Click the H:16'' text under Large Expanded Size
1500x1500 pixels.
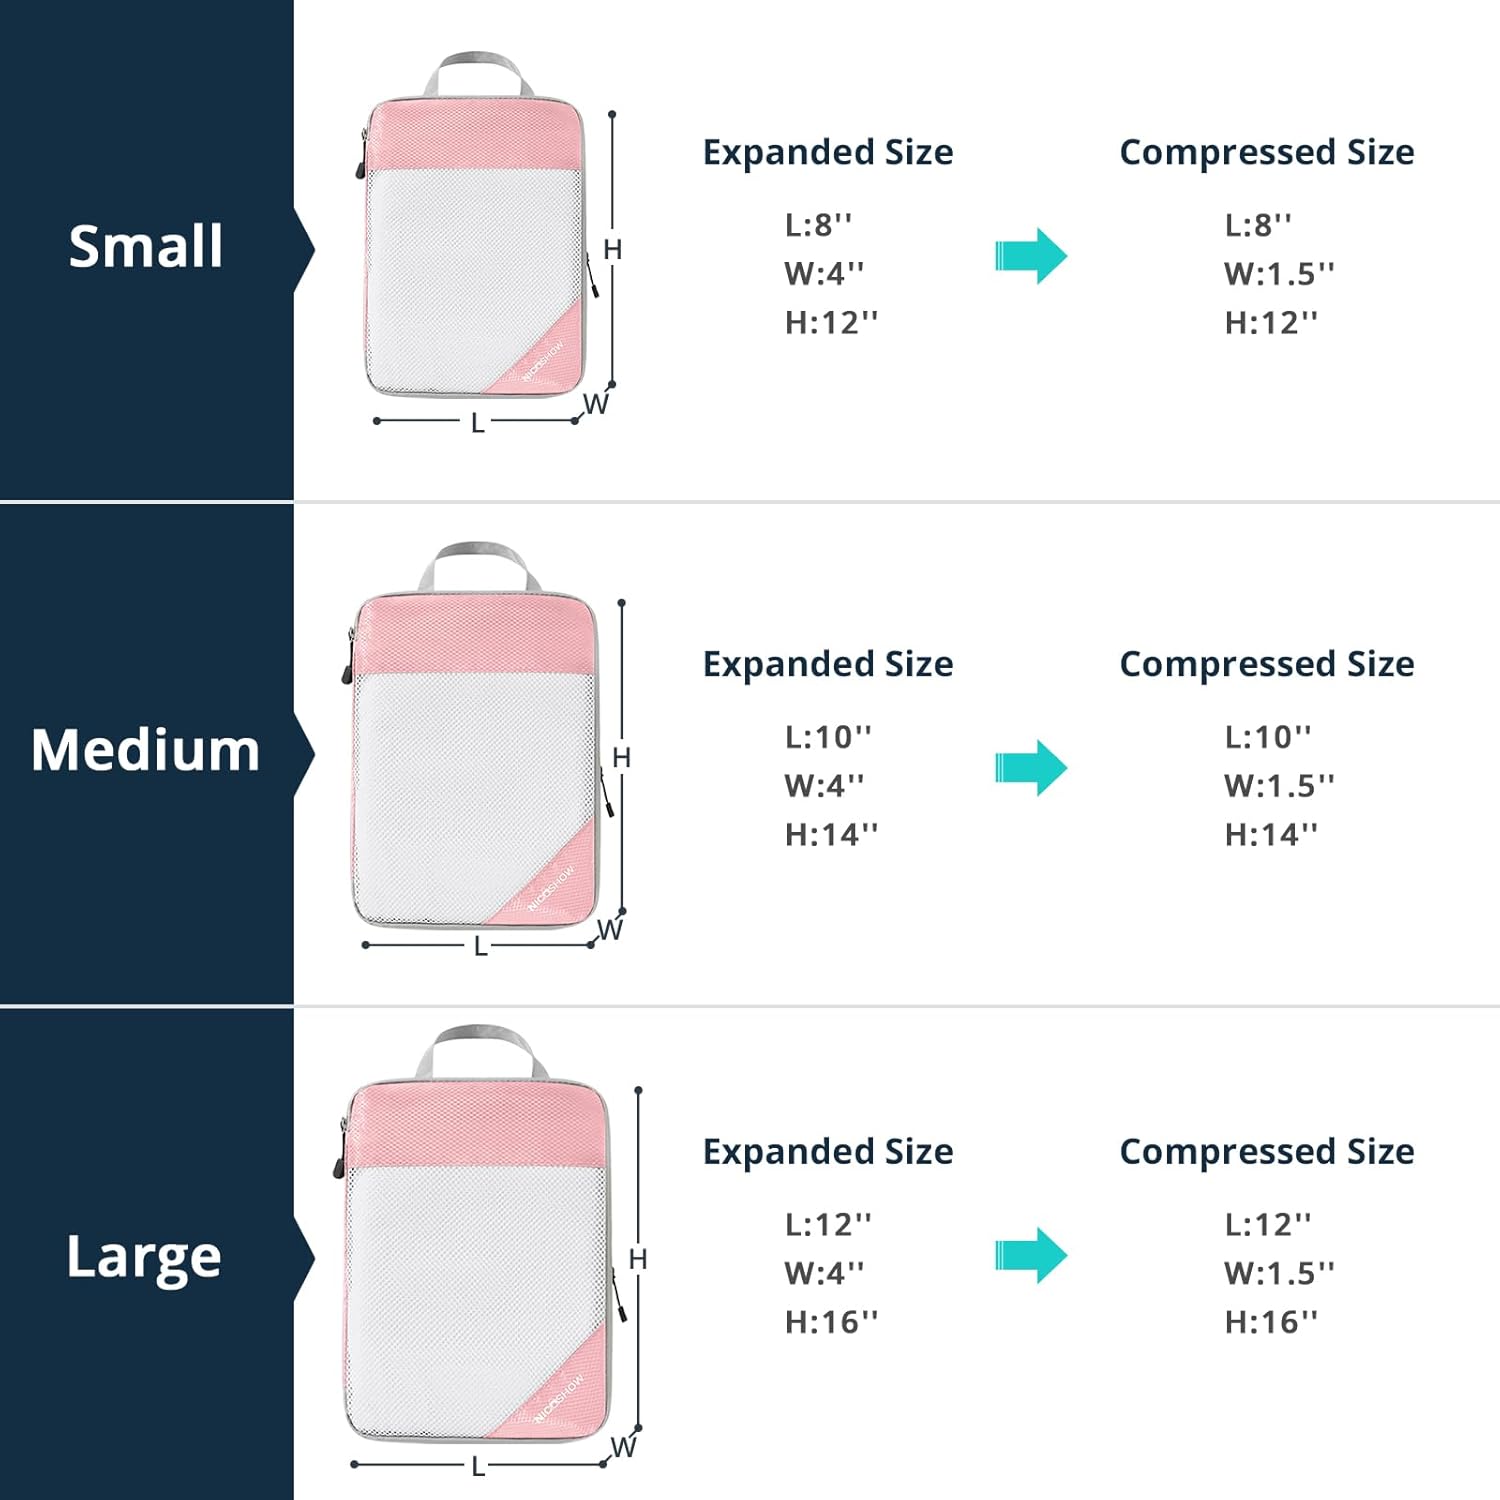pos(831,1322)
